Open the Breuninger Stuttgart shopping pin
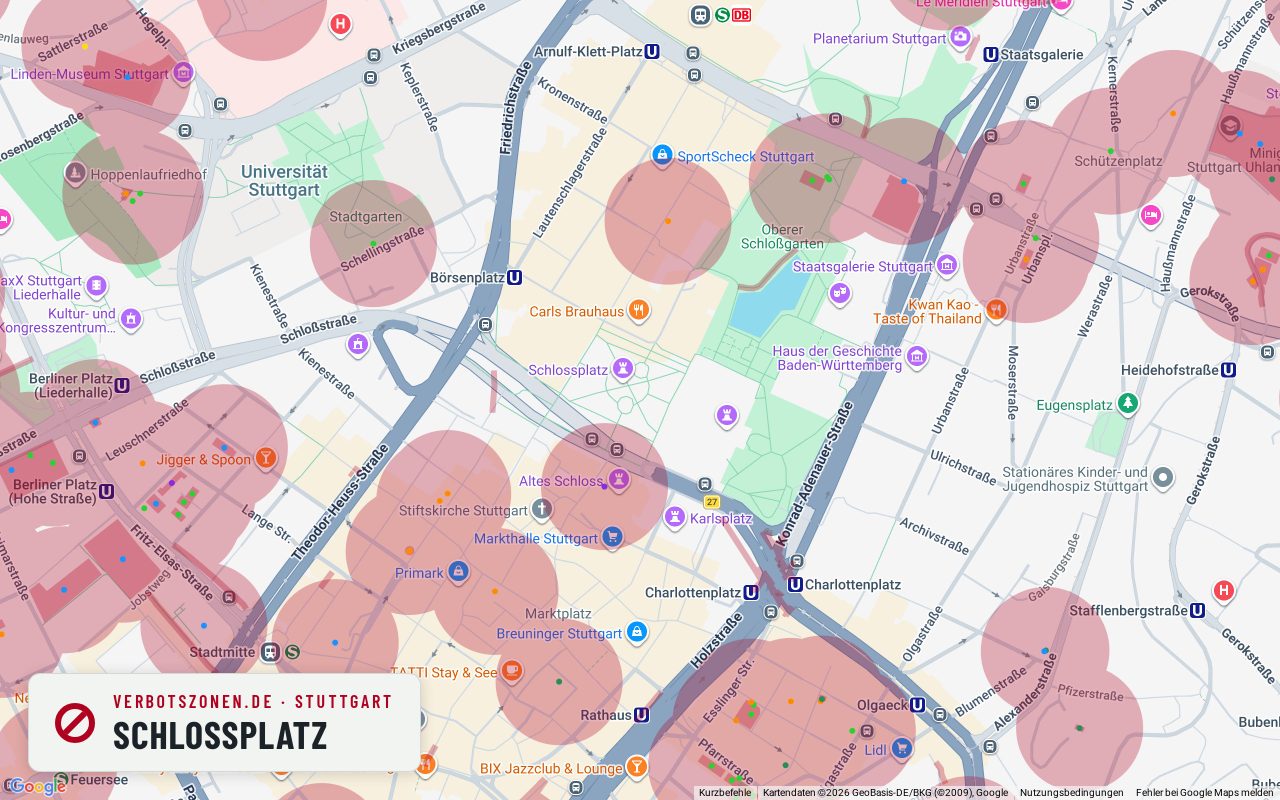Screen dimensions: 1280x800 click(x=637, y=633)
